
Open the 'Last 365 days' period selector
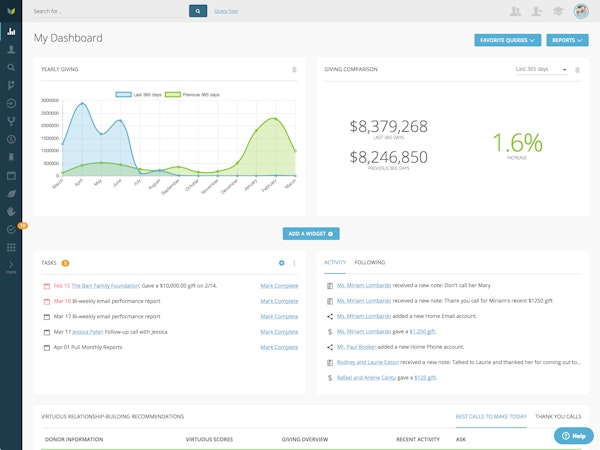pos(540,70)
